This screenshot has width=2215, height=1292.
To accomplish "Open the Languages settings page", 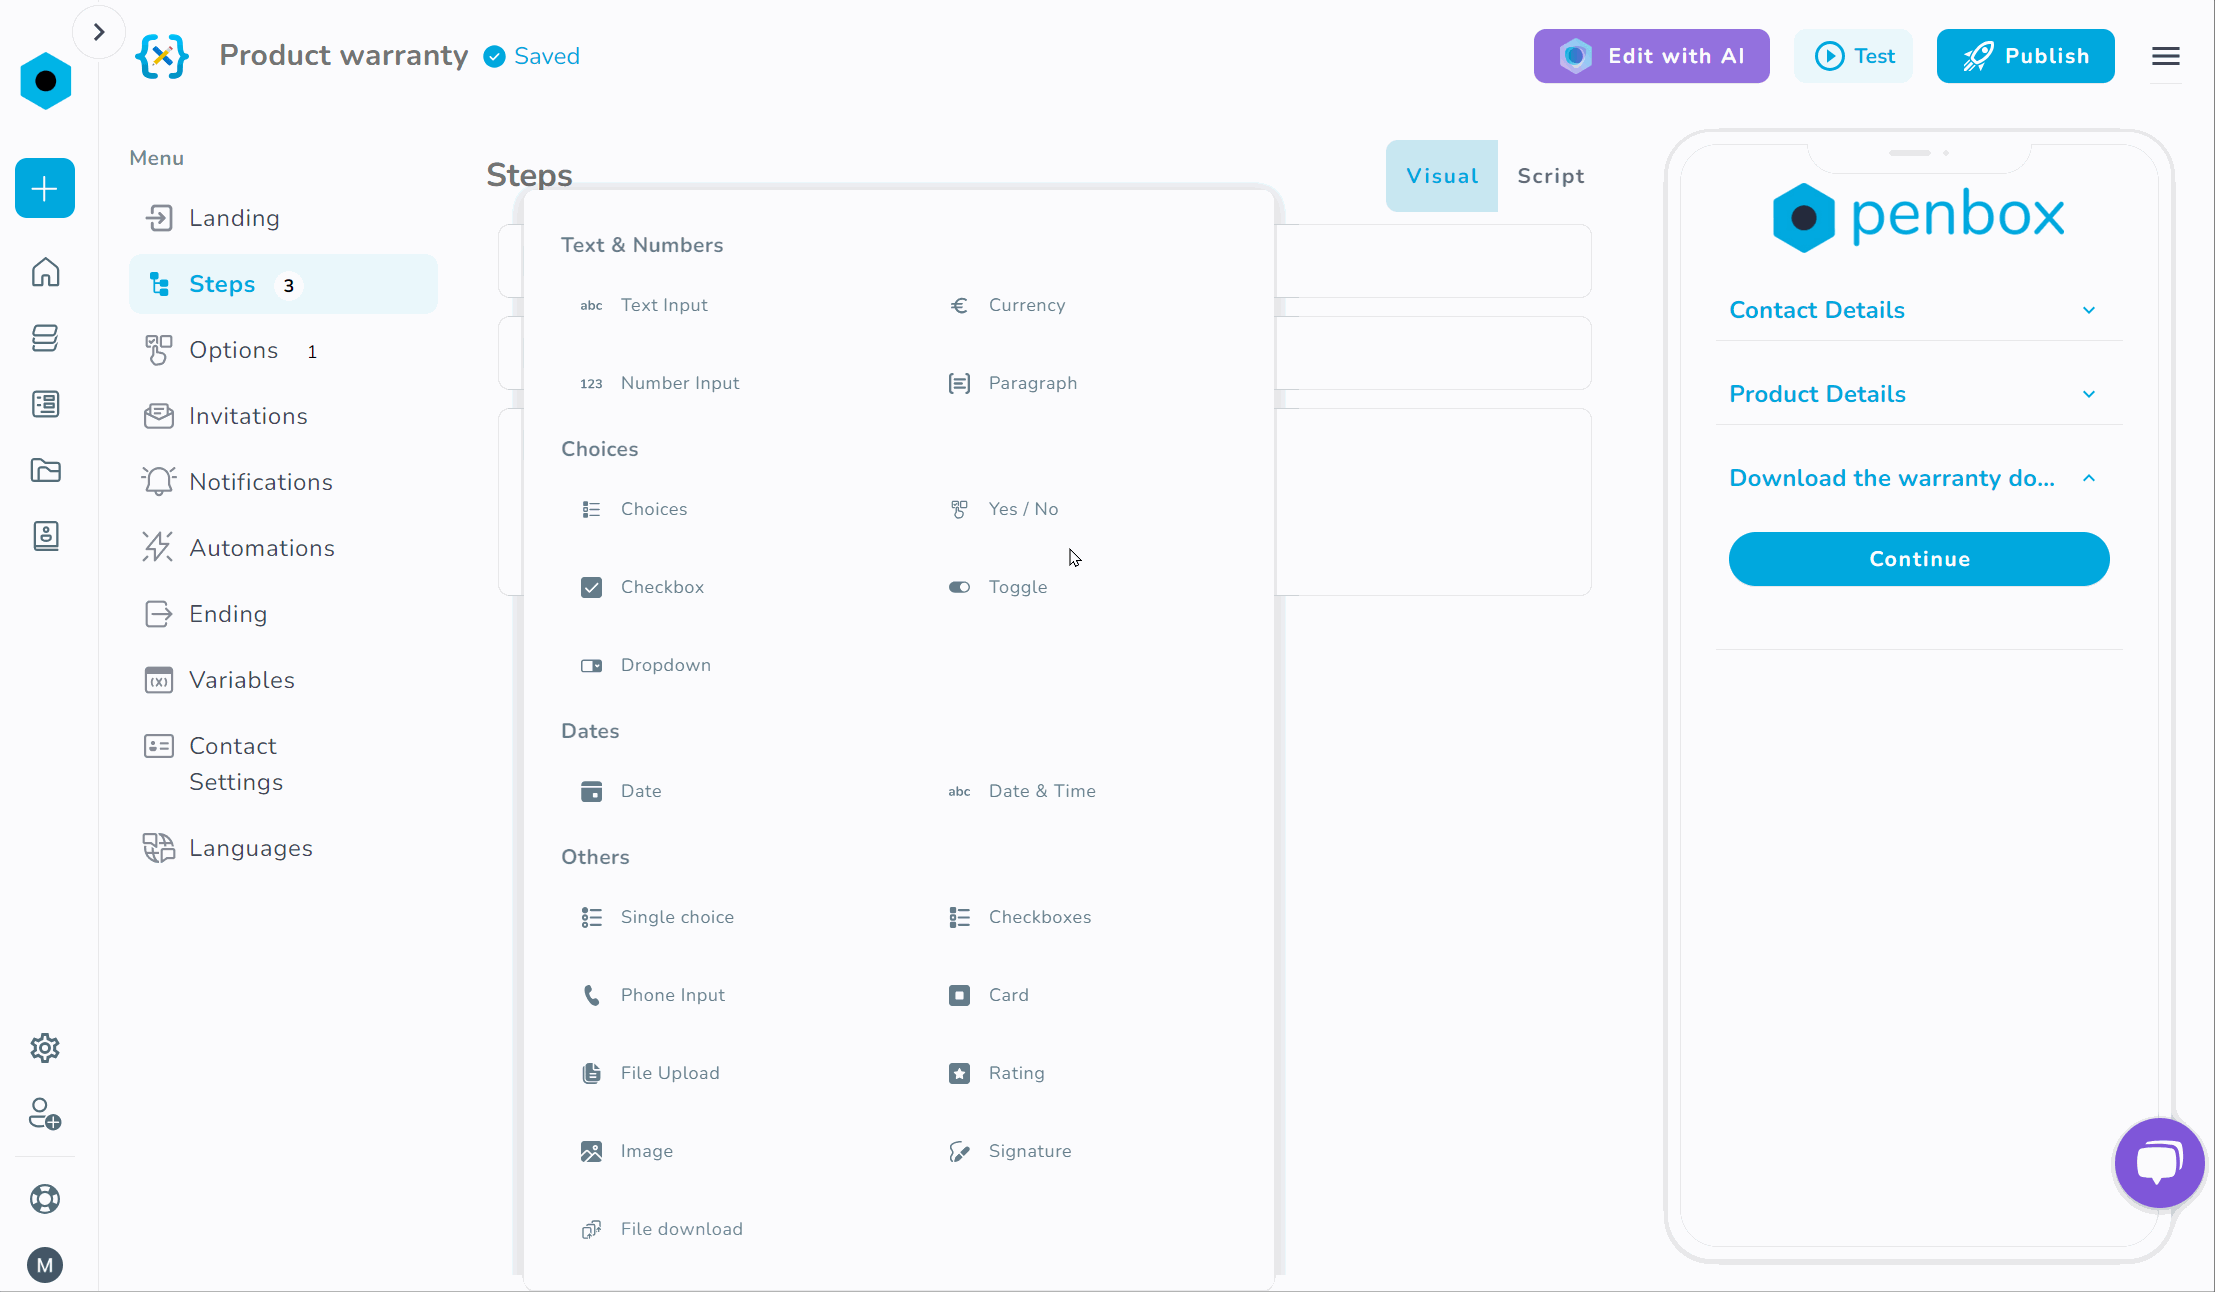I will pos(251,847).
